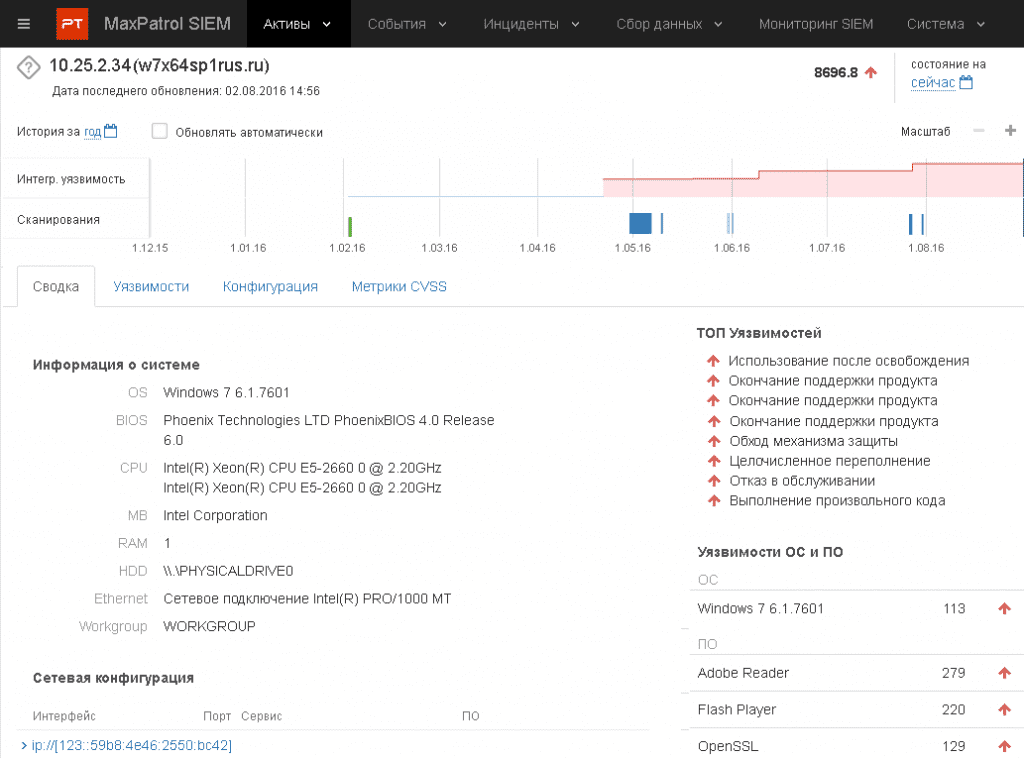Screen dimensions: 1024x758
Task: Click the 'год' history period link
Action: pyautogui.click(x=93, y=132)
